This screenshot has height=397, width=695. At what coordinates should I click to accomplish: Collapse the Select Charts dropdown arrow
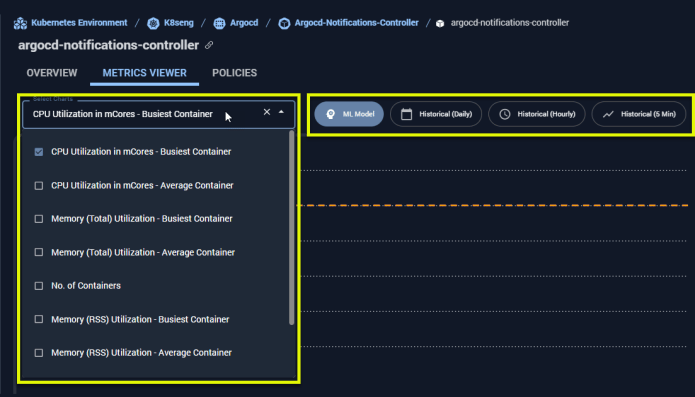pyautogui.click(x=281, y=112)
